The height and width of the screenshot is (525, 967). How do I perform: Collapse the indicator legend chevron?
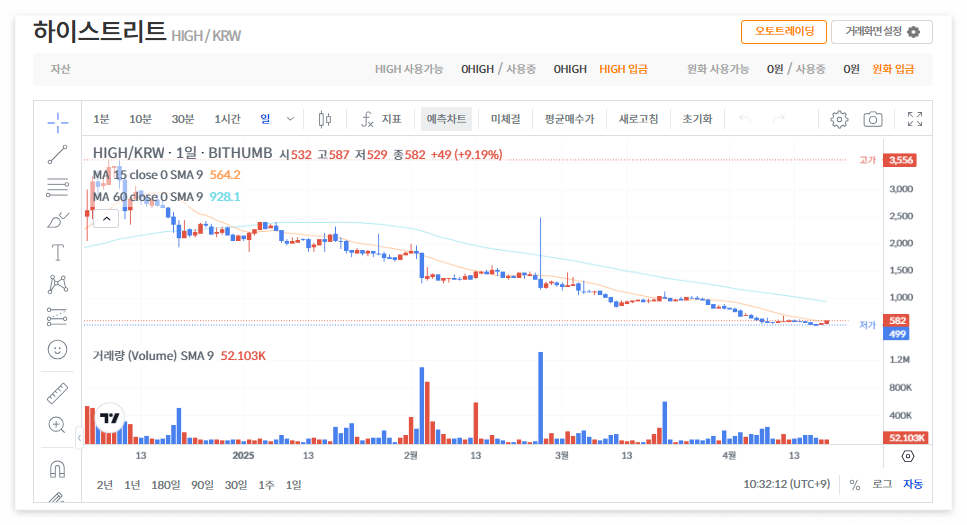click(x=107, y=218)
